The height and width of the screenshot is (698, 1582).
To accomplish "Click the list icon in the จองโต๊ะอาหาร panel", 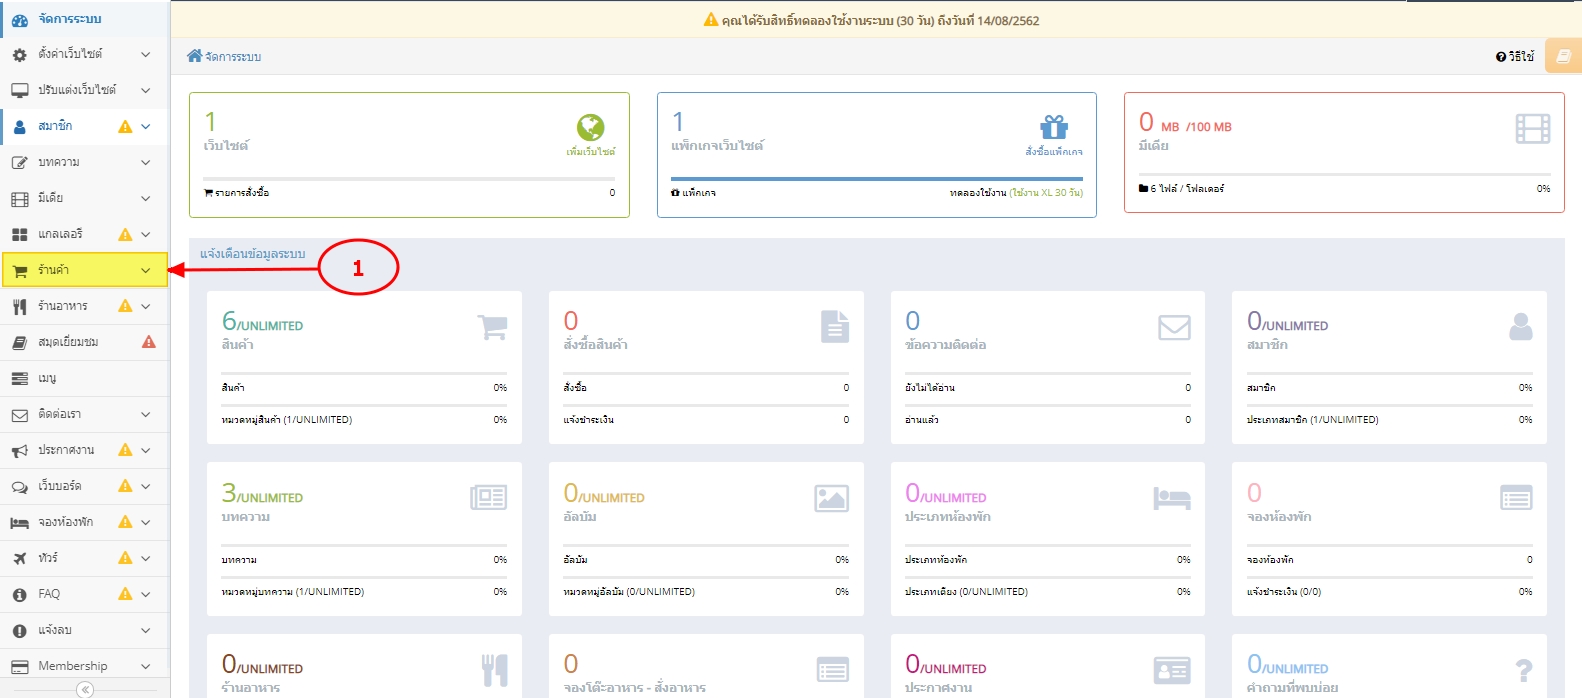I will [832, 669].
